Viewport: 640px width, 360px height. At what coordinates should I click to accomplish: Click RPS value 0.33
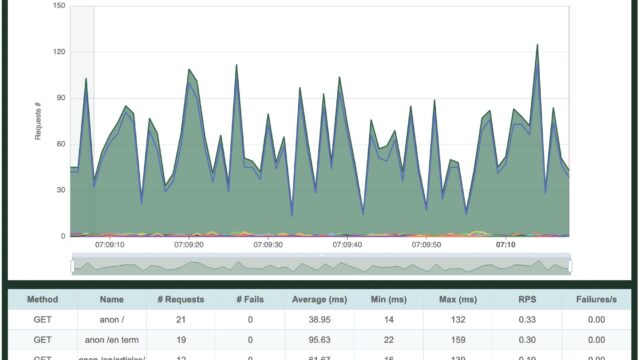(x=527, y=320)
